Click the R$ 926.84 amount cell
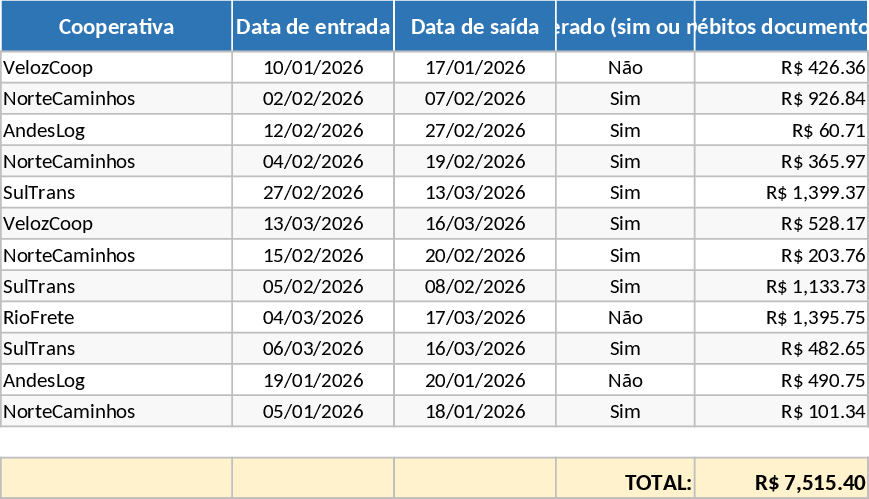Screen dimensions: 869x499 coord(781,99)
